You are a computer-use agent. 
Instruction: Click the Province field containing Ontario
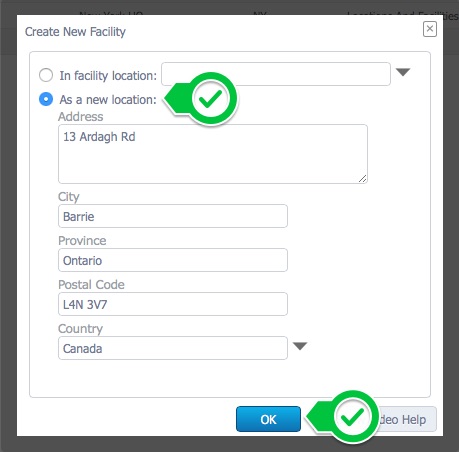click(x=173, y=260)
